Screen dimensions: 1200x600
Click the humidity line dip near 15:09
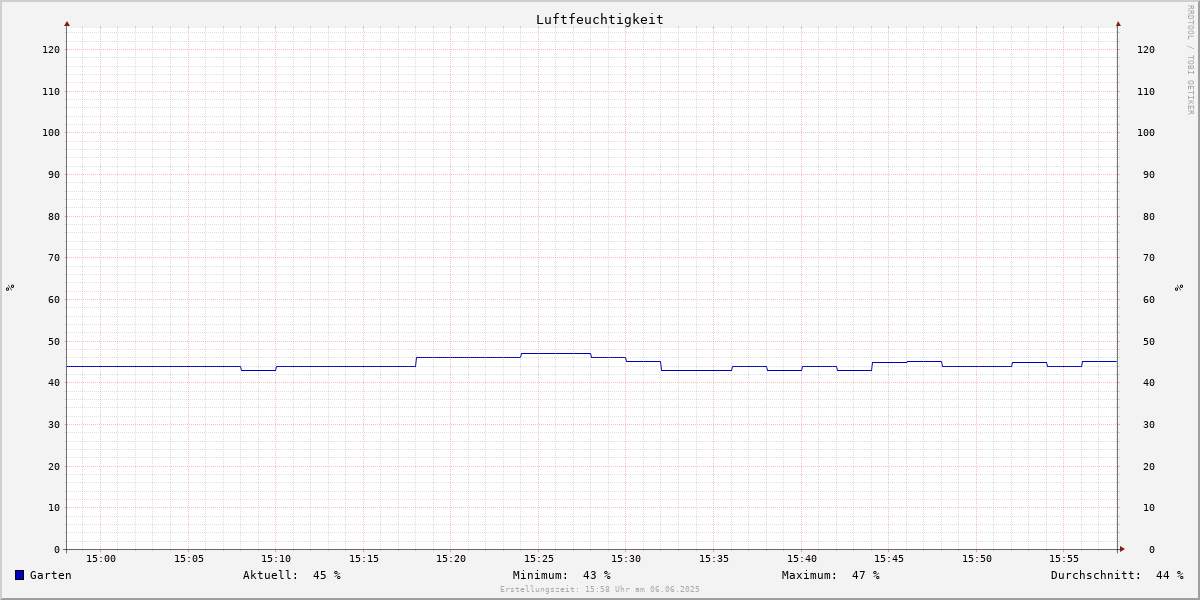pyautogui.click(x=258, y=370)
